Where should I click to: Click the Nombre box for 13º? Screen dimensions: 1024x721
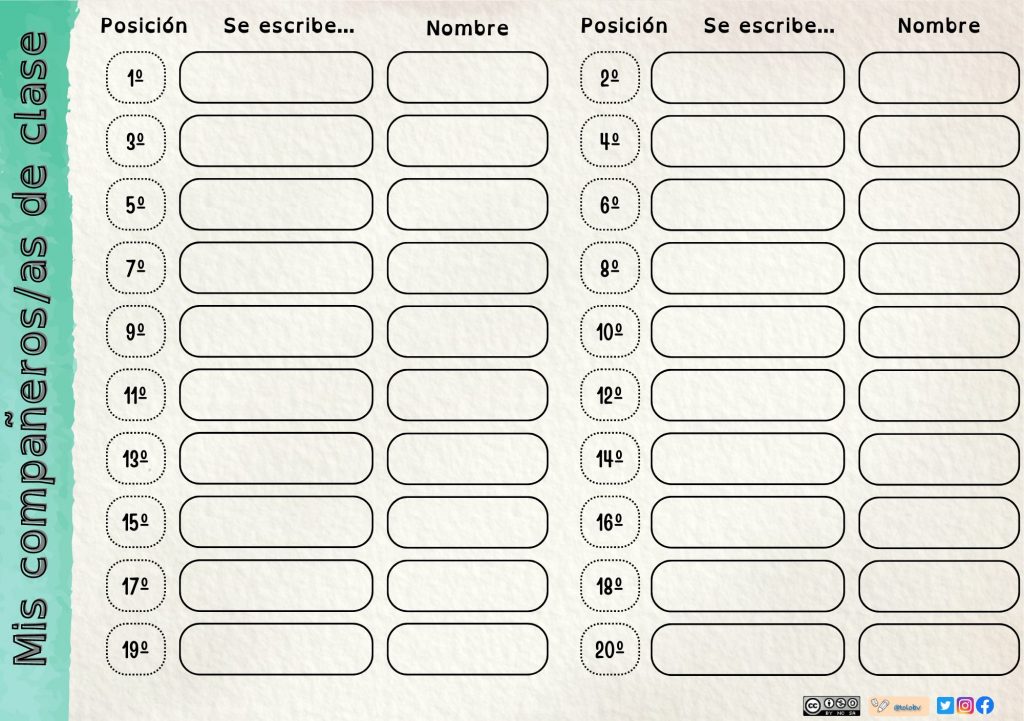(x=467, y=459)
